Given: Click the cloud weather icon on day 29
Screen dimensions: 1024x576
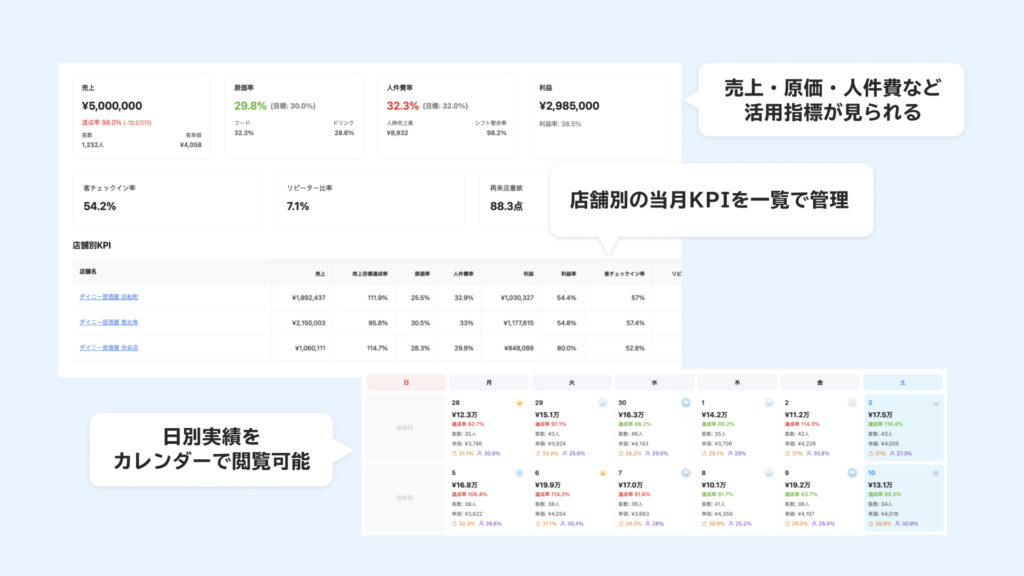Looking at the screenshot, I should (603, 403).
